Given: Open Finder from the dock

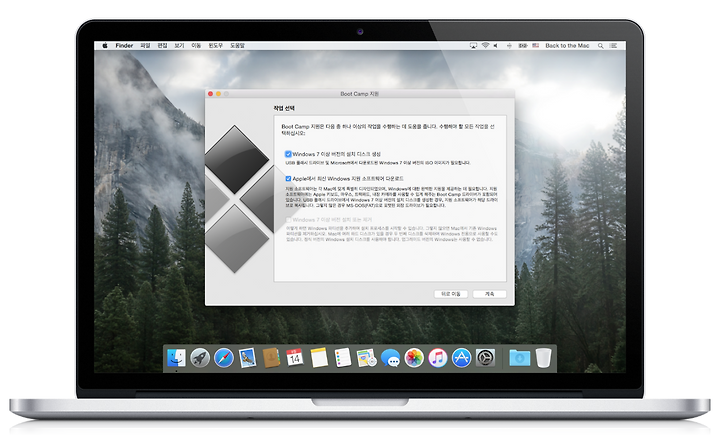Looking at the screenshot, I should tap(176, 358).
